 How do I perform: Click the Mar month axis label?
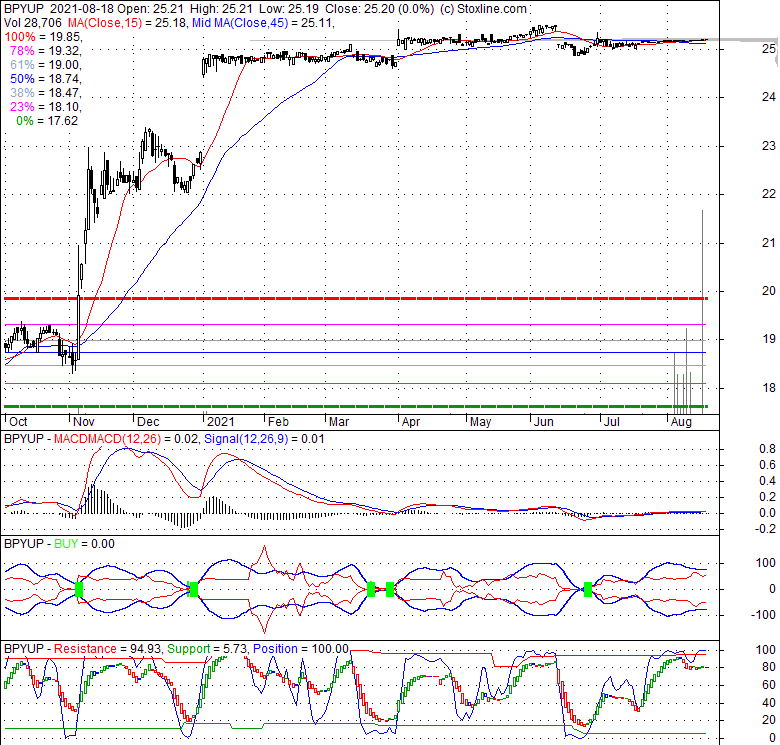pyautogui.click(x=339, y=422)
